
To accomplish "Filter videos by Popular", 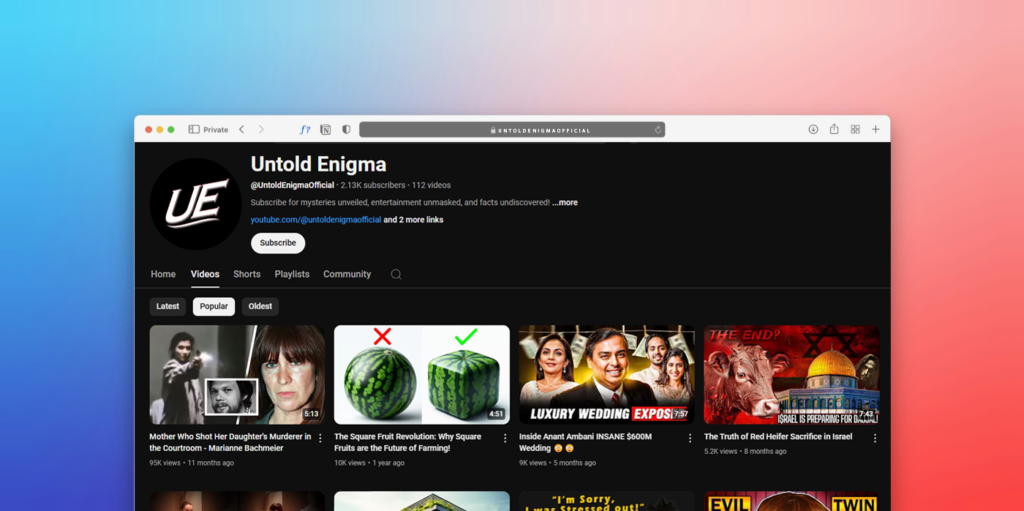I will tap(214, 306).
